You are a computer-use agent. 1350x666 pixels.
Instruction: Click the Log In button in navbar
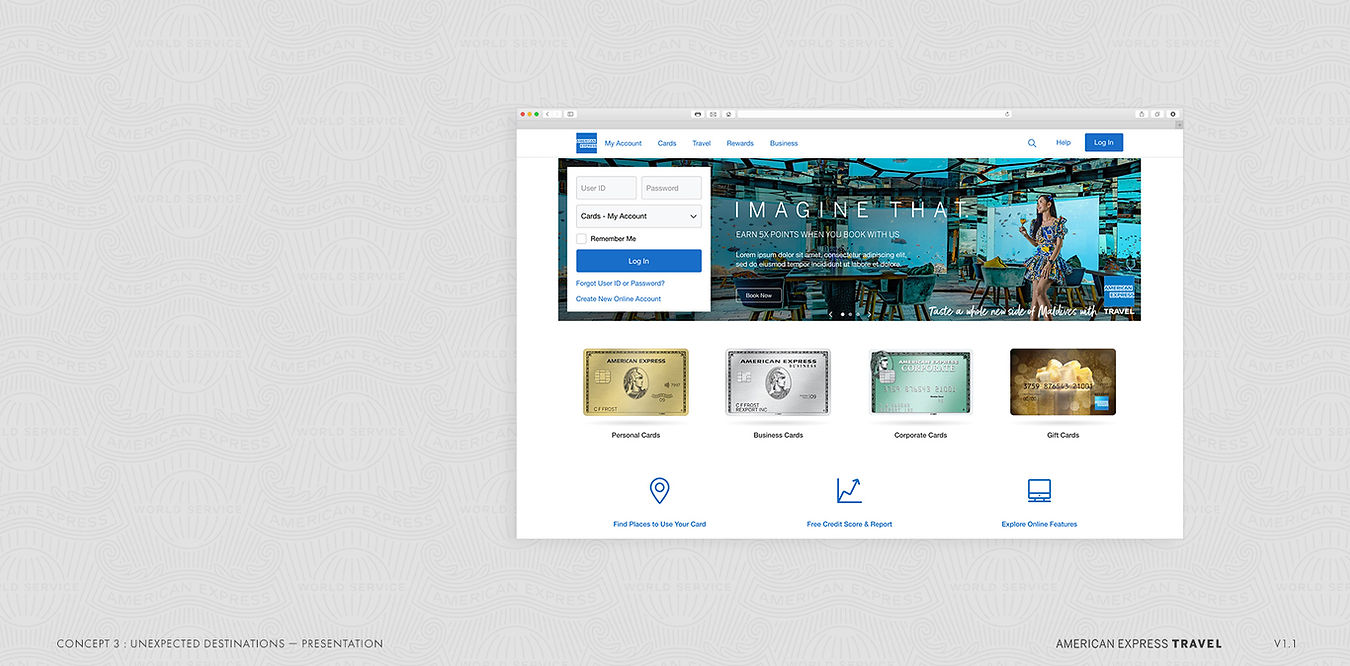point(1104,143)
